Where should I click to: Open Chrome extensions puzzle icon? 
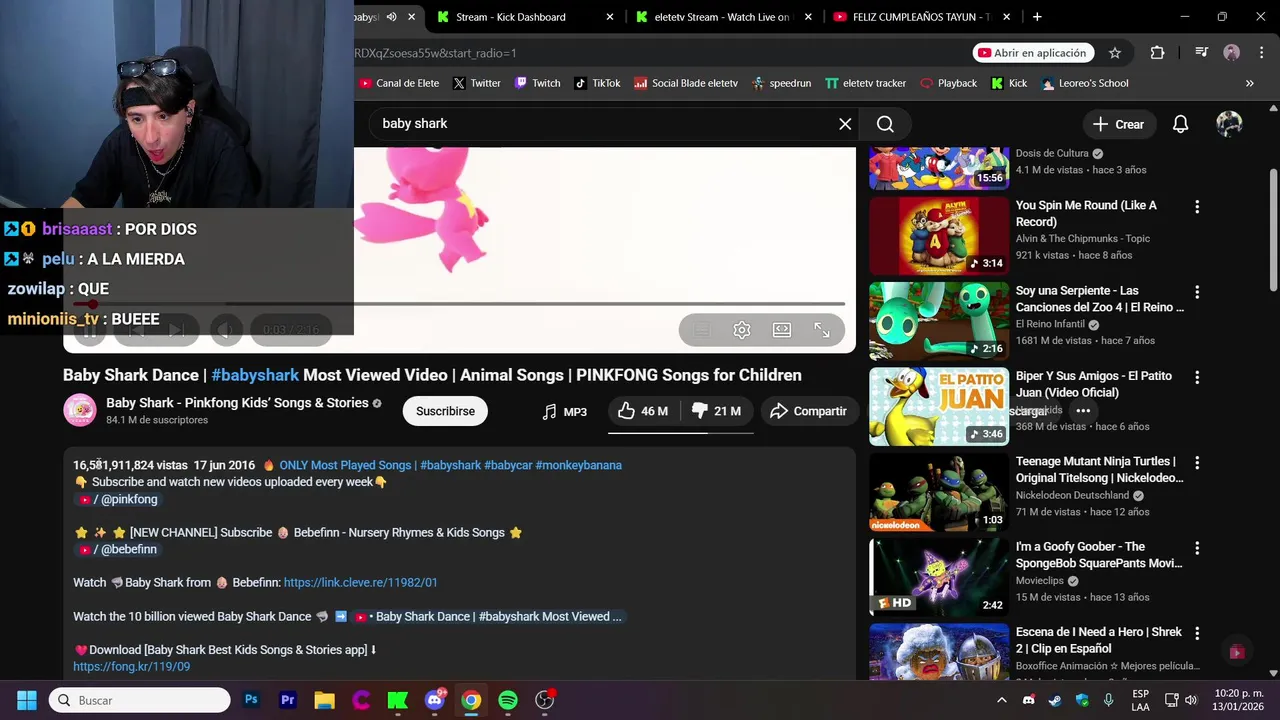[1157, 53]
